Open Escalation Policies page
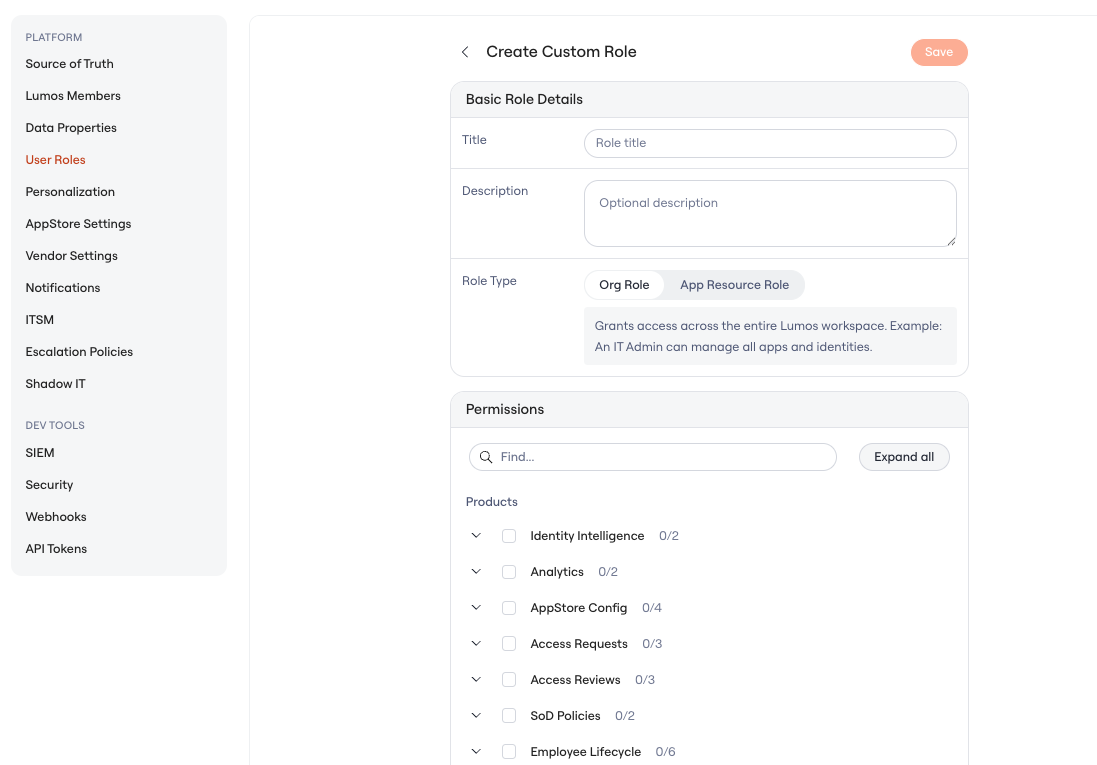Screen dimensions: 1097x765 click(79, 352)
